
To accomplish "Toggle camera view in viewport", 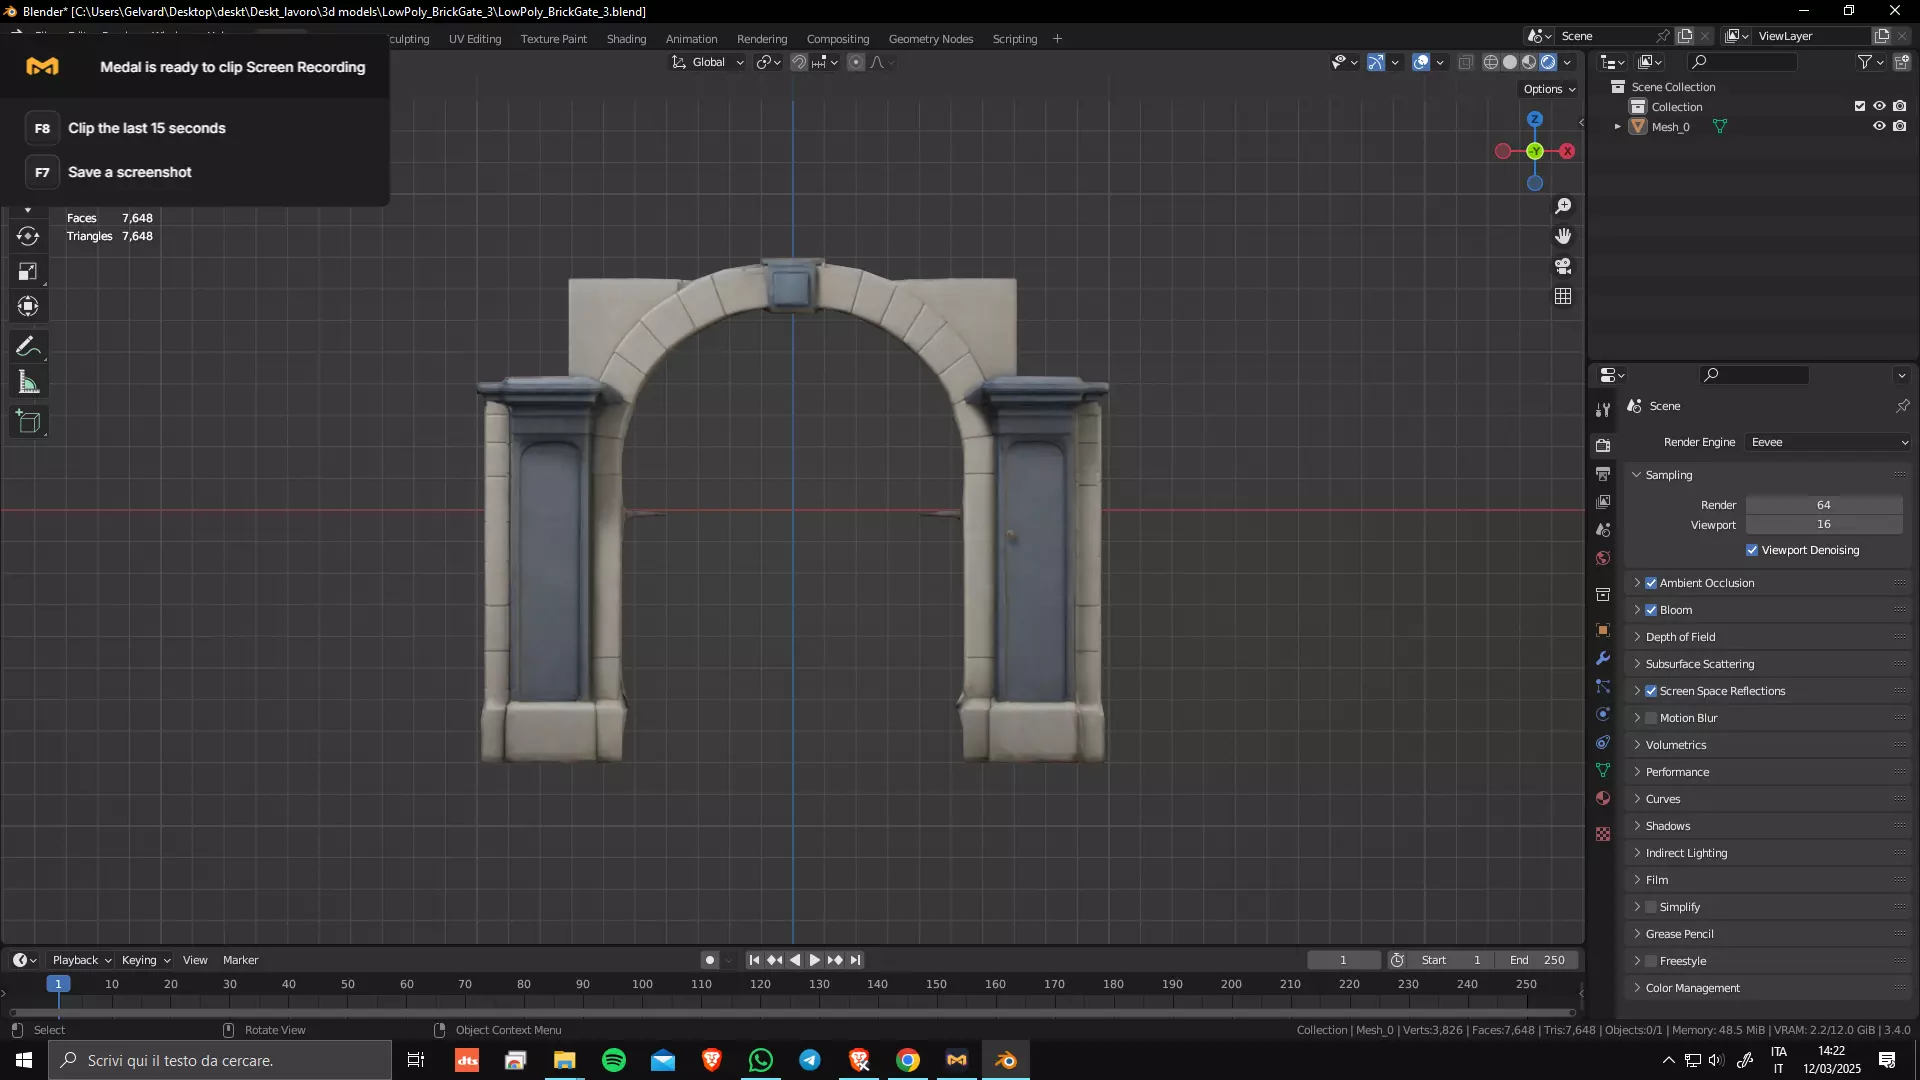I will (1563, 267).
